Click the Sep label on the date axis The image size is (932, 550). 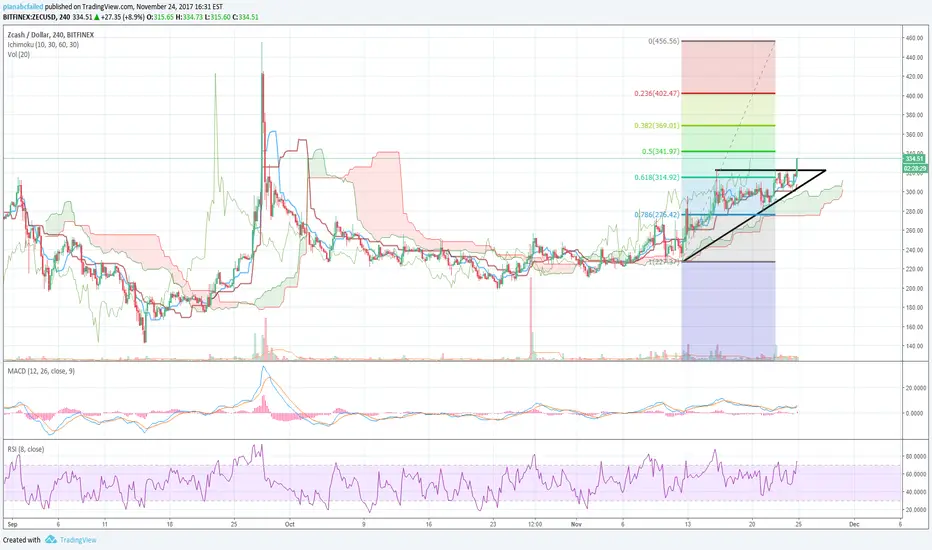[x=12, y=524]
